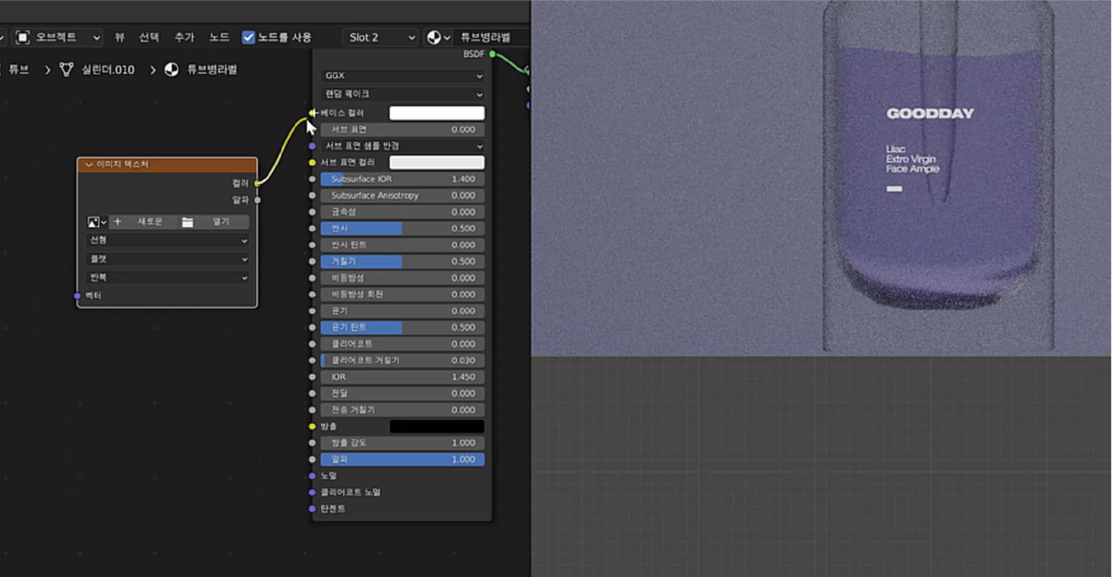Image resolution: width=1112 pixels, height=577 pixels.
Task: Click the 거칠기 input socket
Action: pos(312,262)
